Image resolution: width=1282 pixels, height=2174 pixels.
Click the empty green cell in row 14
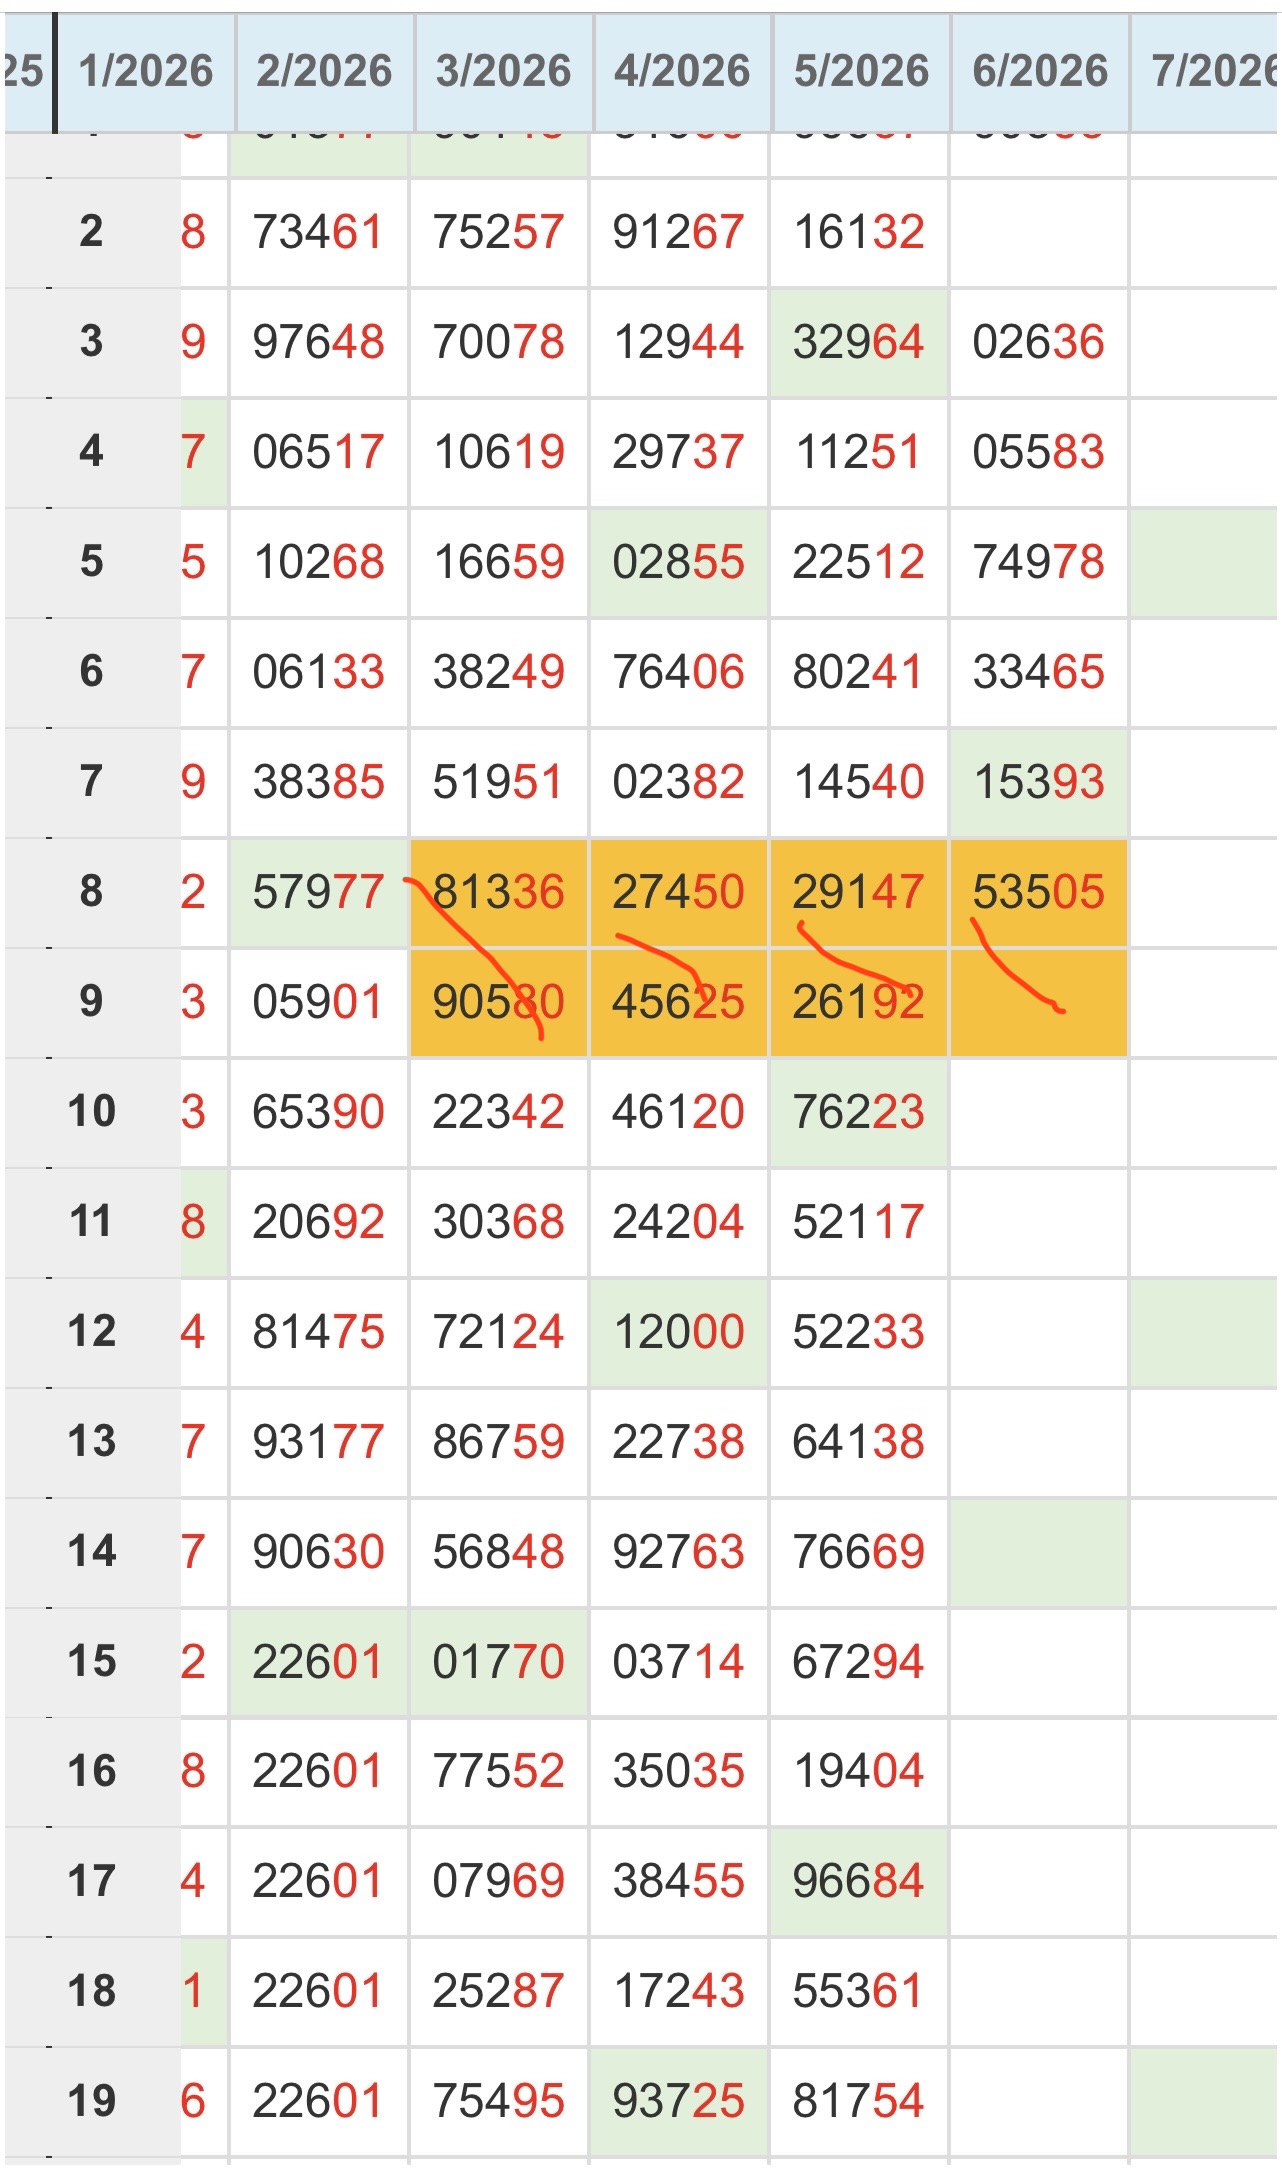[x=1039, y=1553]
